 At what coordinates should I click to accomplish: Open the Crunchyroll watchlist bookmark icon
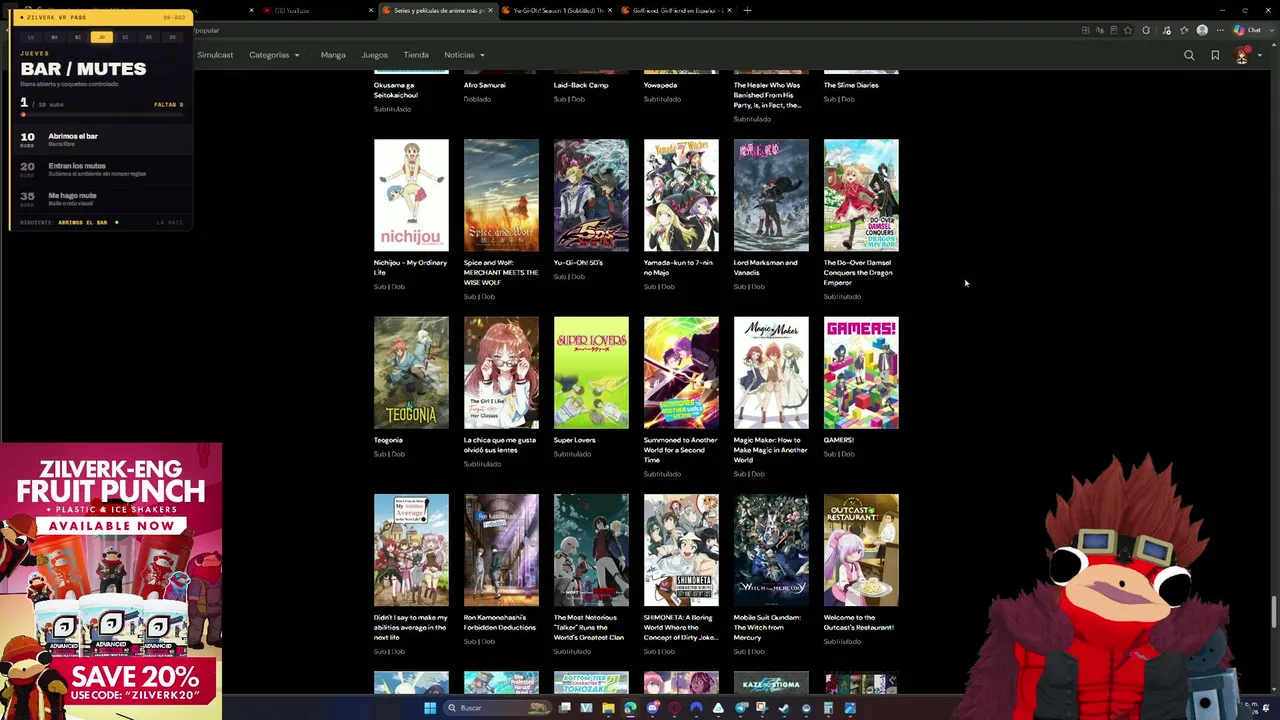tap(1215, 55)
